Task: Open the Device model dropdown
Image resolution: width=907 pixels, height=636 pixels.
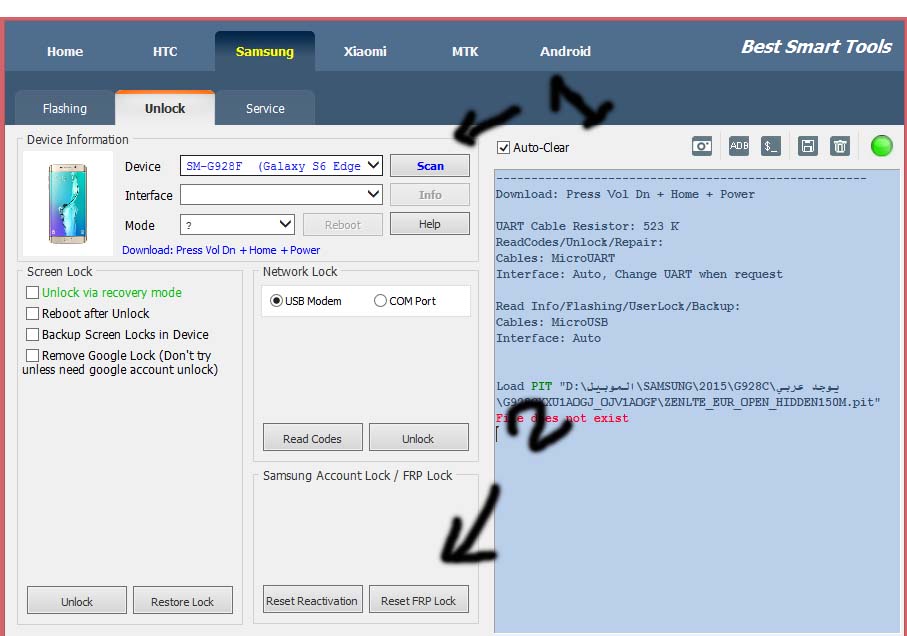Action: [281, 166]
